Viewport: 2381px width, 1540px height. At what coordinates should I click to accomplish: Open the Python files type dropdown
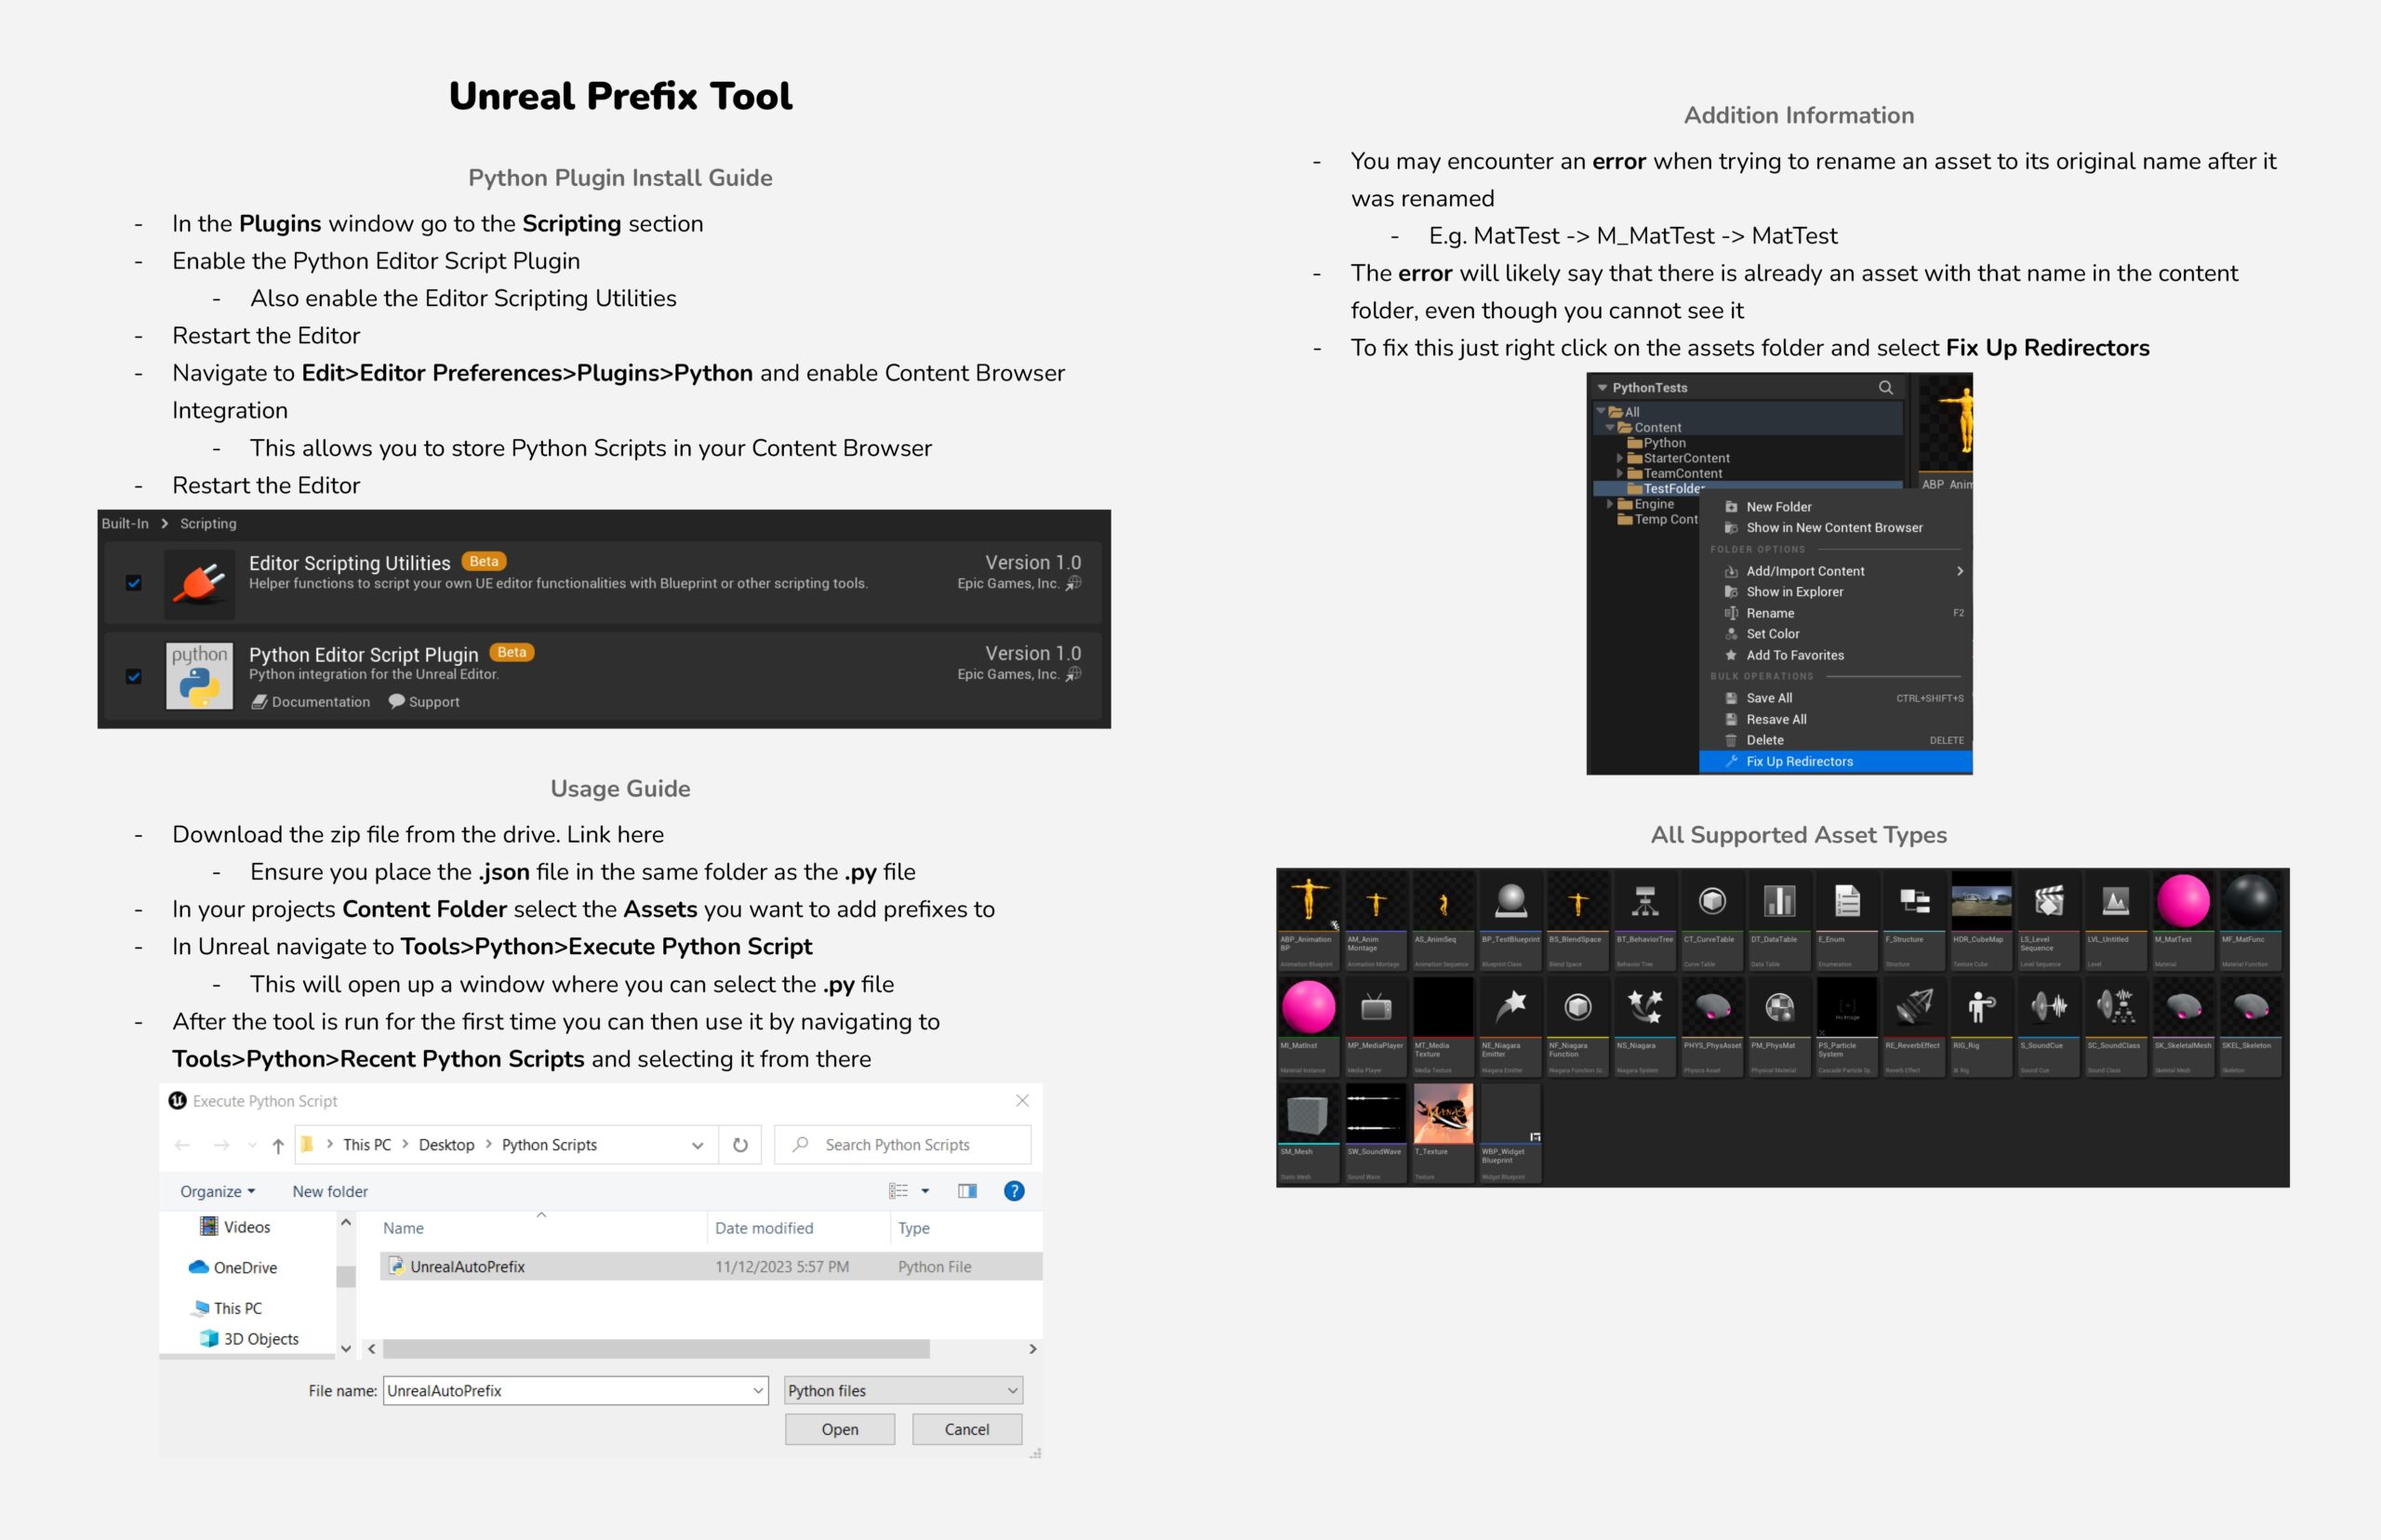[x=903, y=1390]
